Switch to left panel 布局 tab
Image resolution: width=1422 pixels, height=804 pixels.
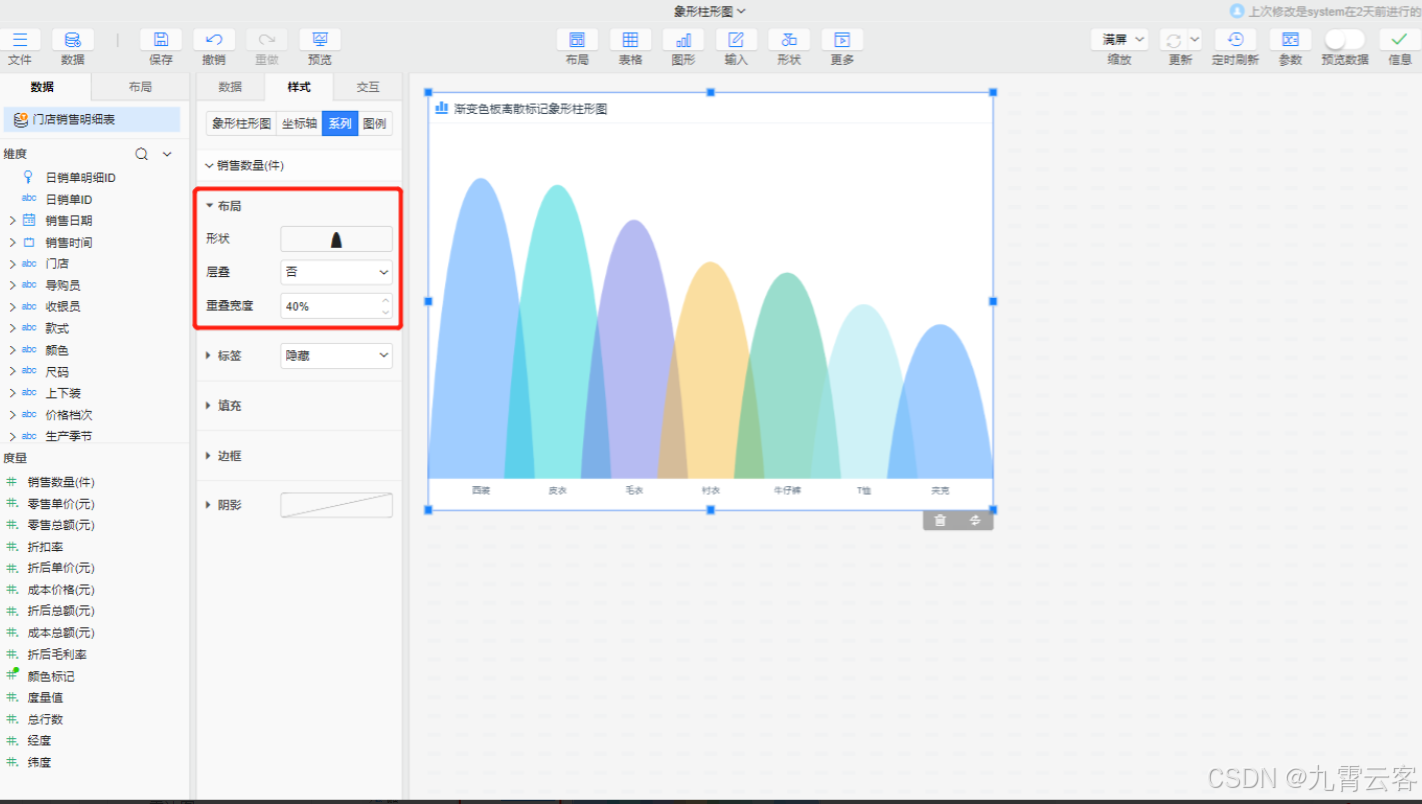[140, 87]
